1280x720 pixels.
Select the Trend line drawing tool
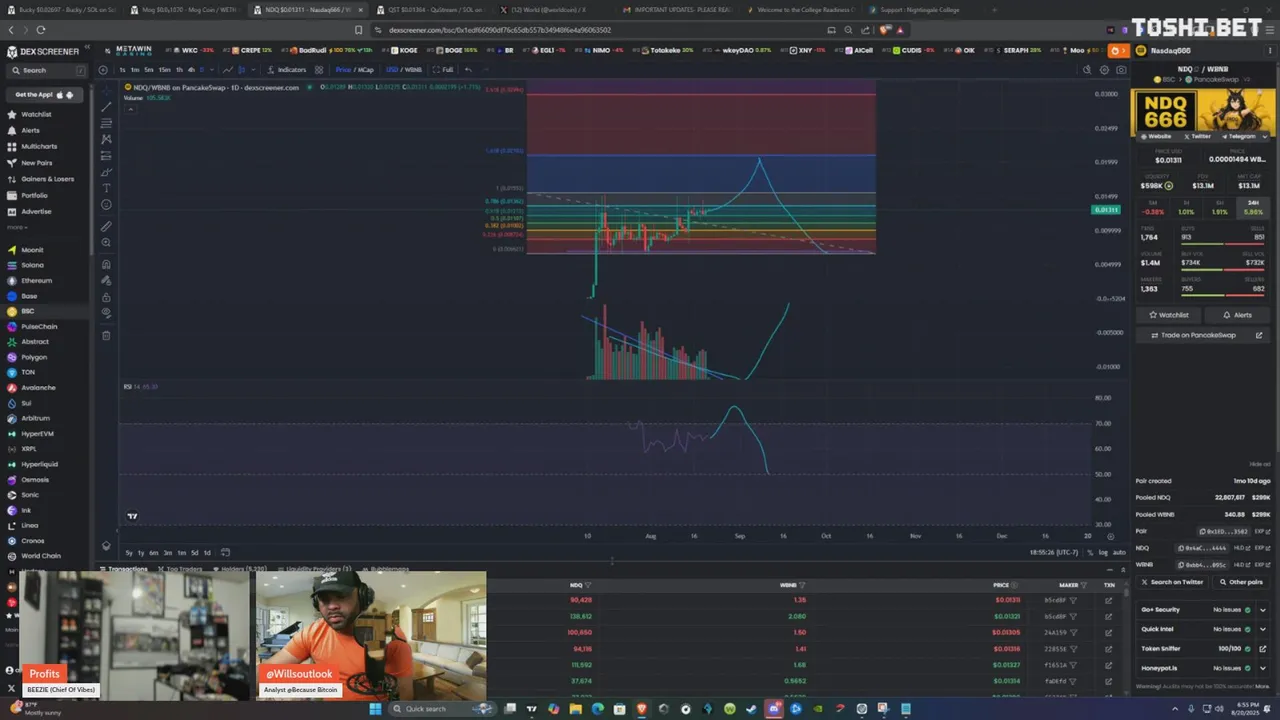(106, 107)
